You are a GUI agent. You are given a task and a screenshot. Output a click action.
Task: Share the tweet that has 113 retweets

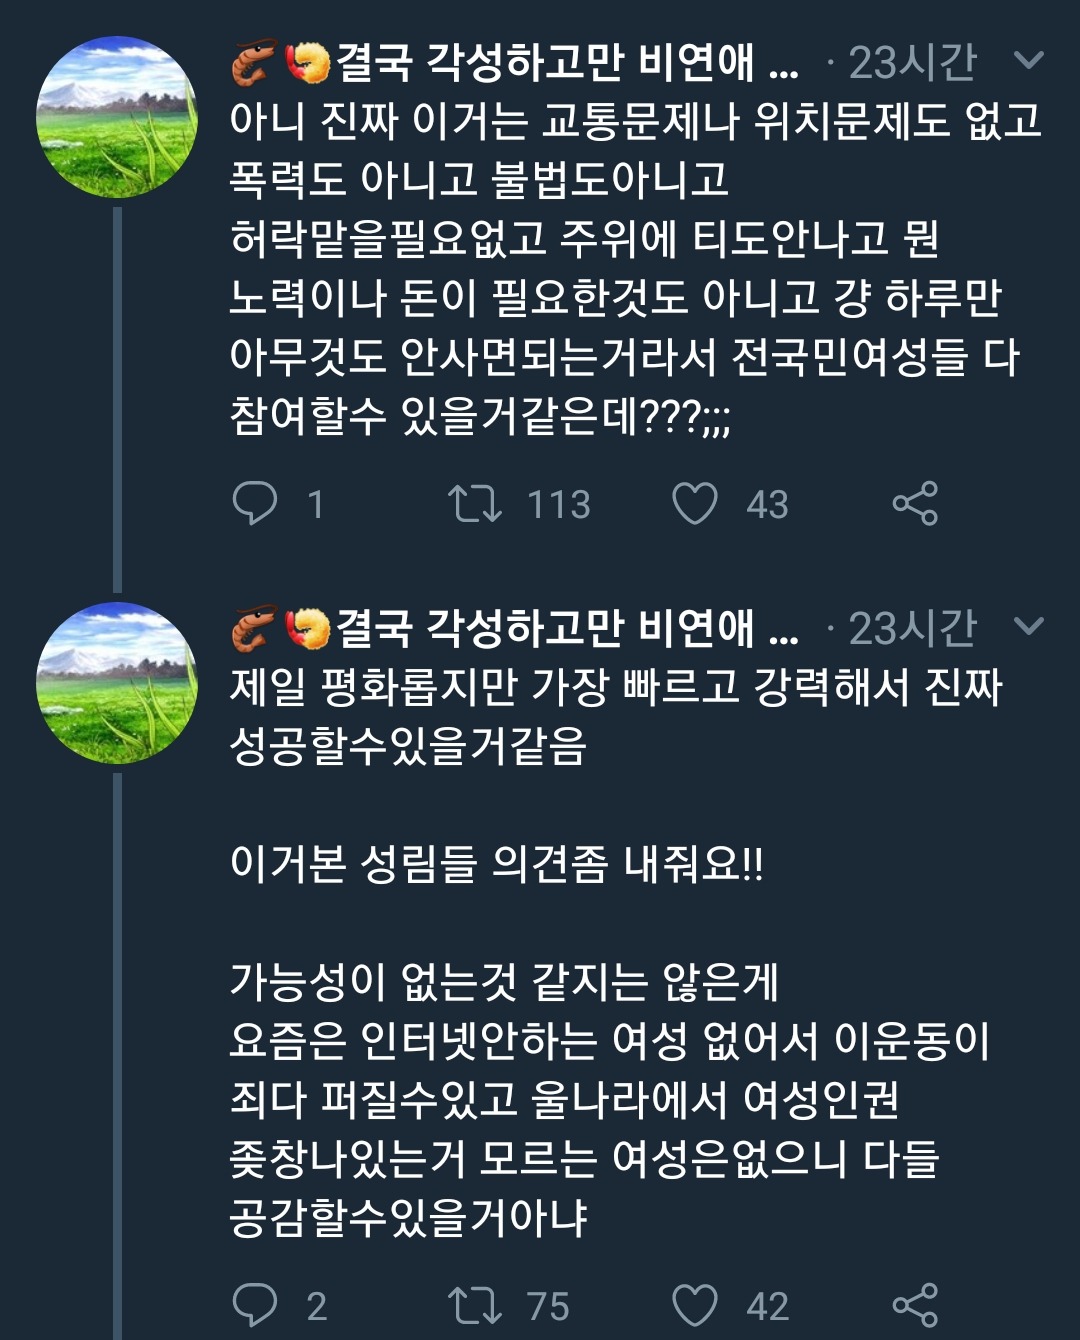click(x=915, y=503)
